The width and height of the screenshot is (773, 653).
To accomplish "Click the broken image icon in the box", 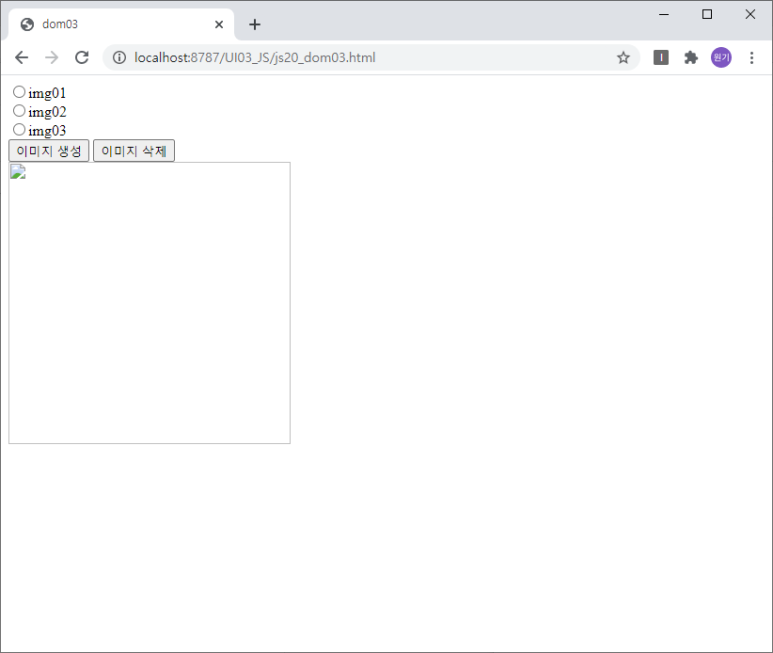I will tap(18, 172).
